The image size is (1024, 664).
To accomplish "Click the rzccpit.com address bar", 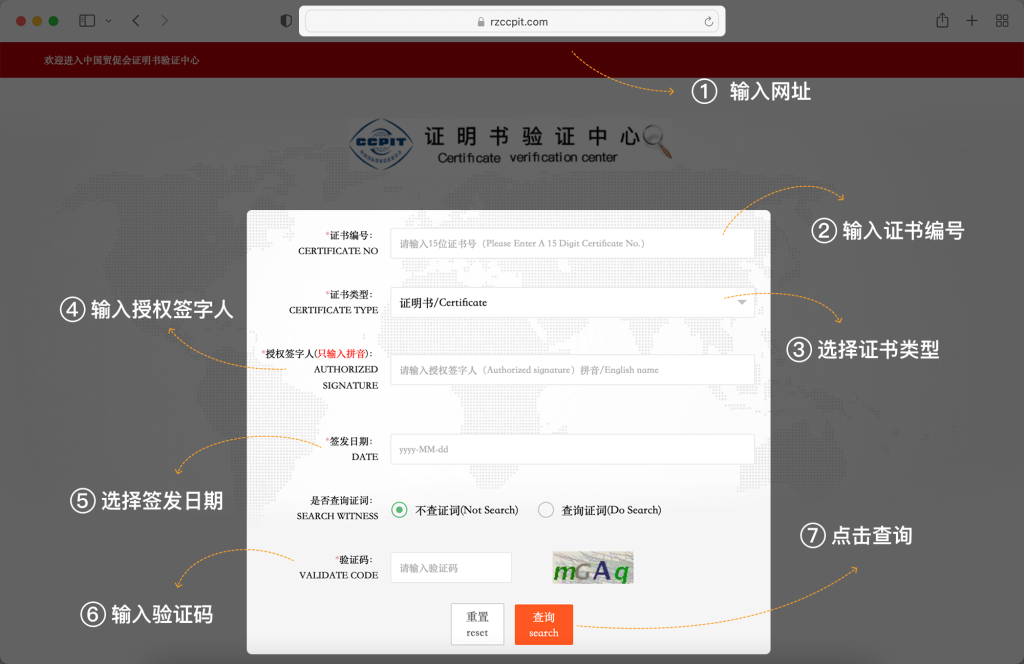I will point(512,22).
